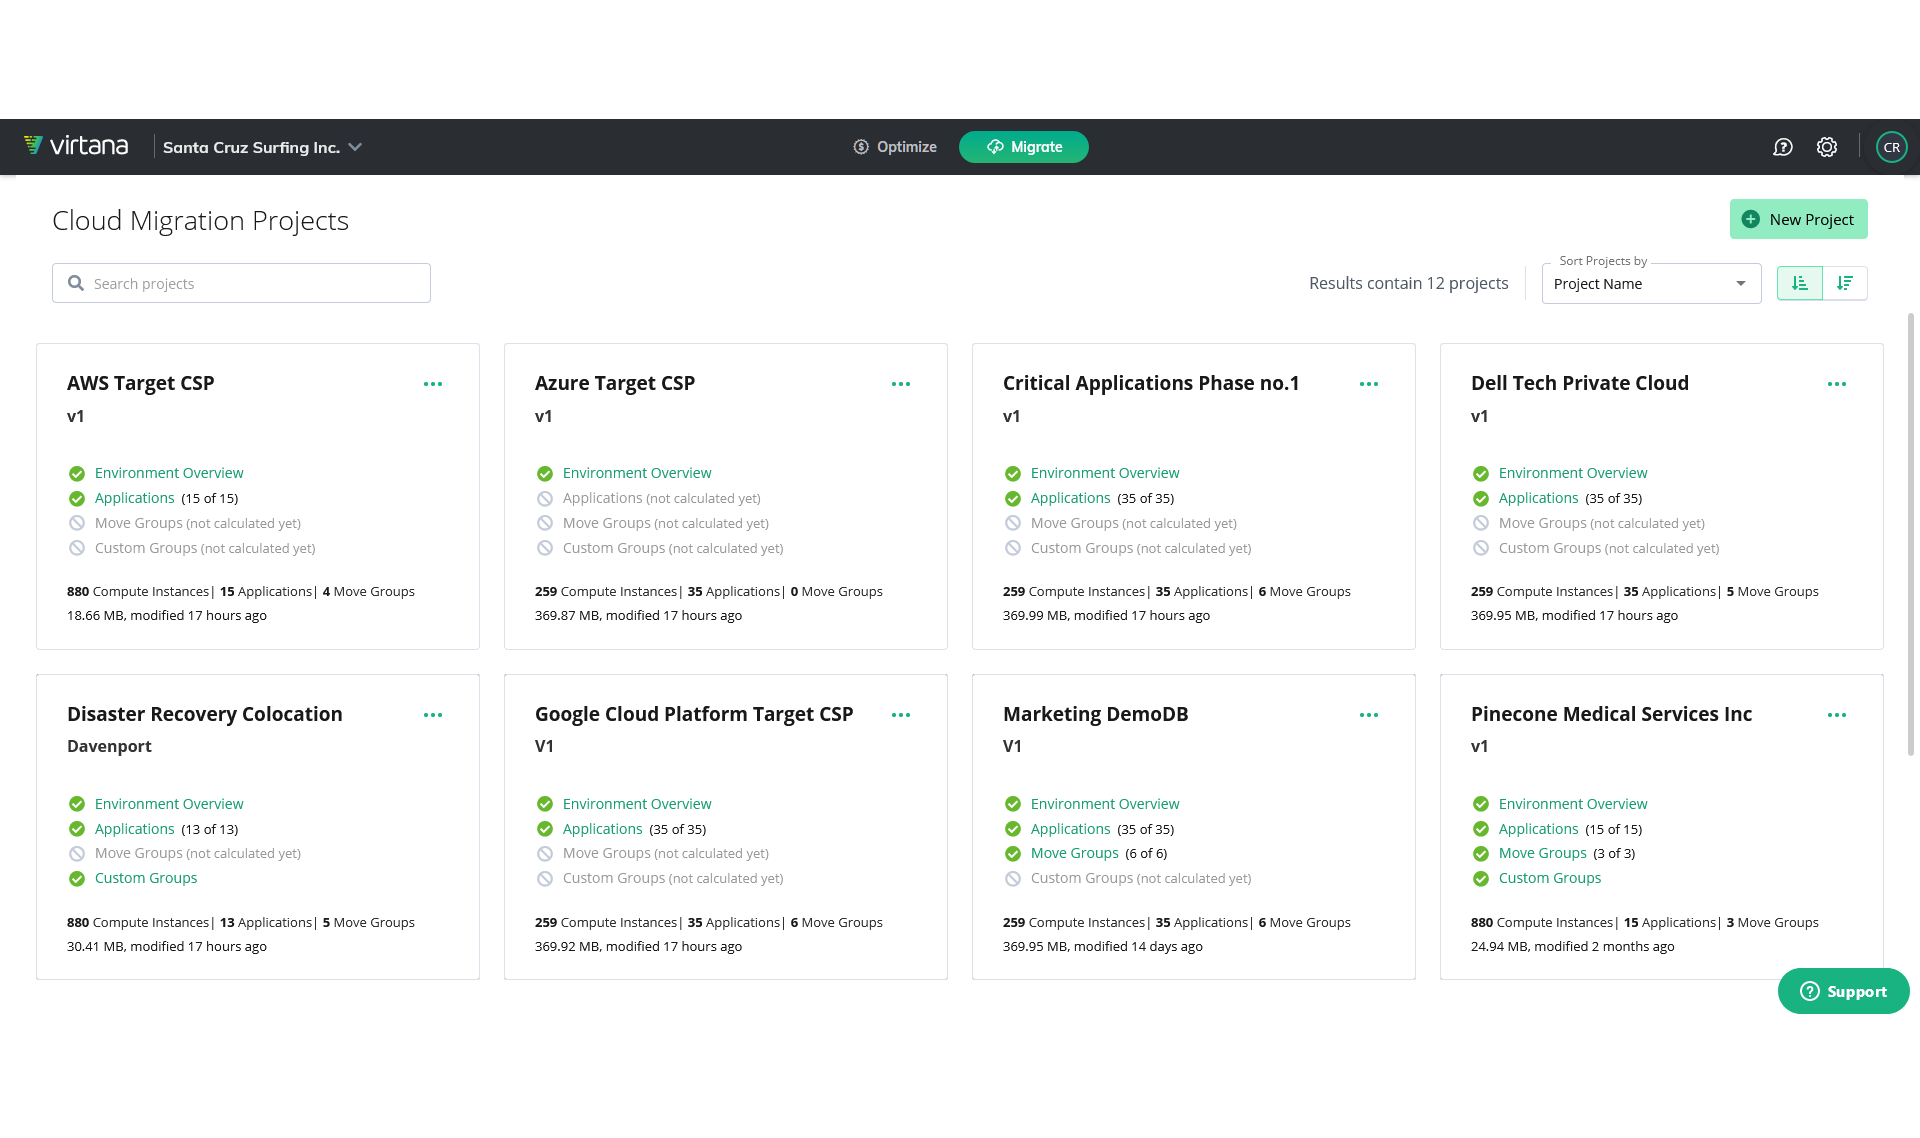
Task: Open Custom Groups for Pinecone Medical Services
Action: coord(1550,878)
